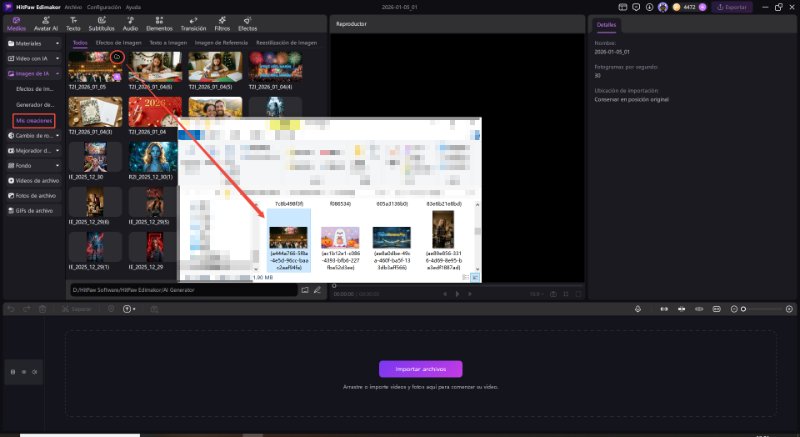Toggle the timeline track lock
This screenshot has height=437, width=800.
click(13, 372)
